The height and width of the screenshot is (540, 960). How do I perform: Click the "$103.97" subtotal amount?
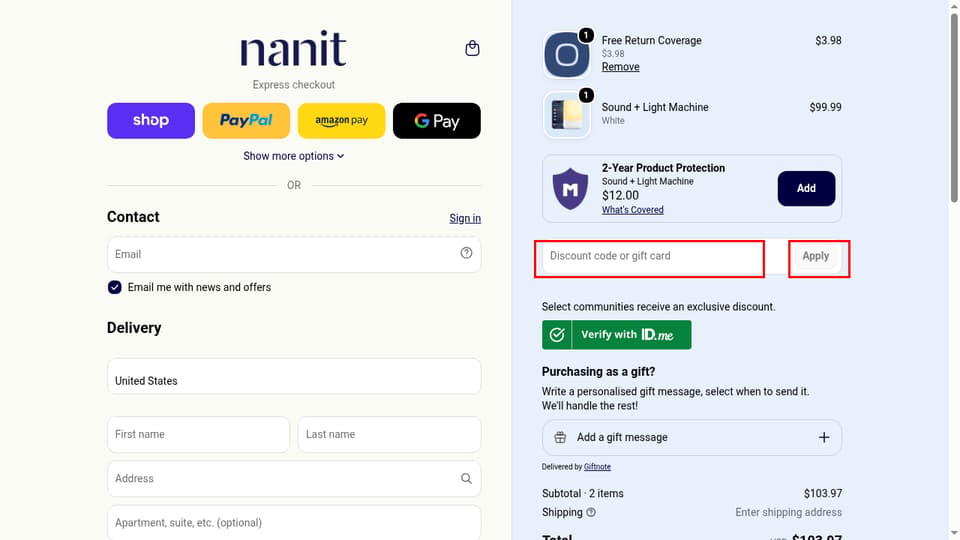[x=823, y=493]
